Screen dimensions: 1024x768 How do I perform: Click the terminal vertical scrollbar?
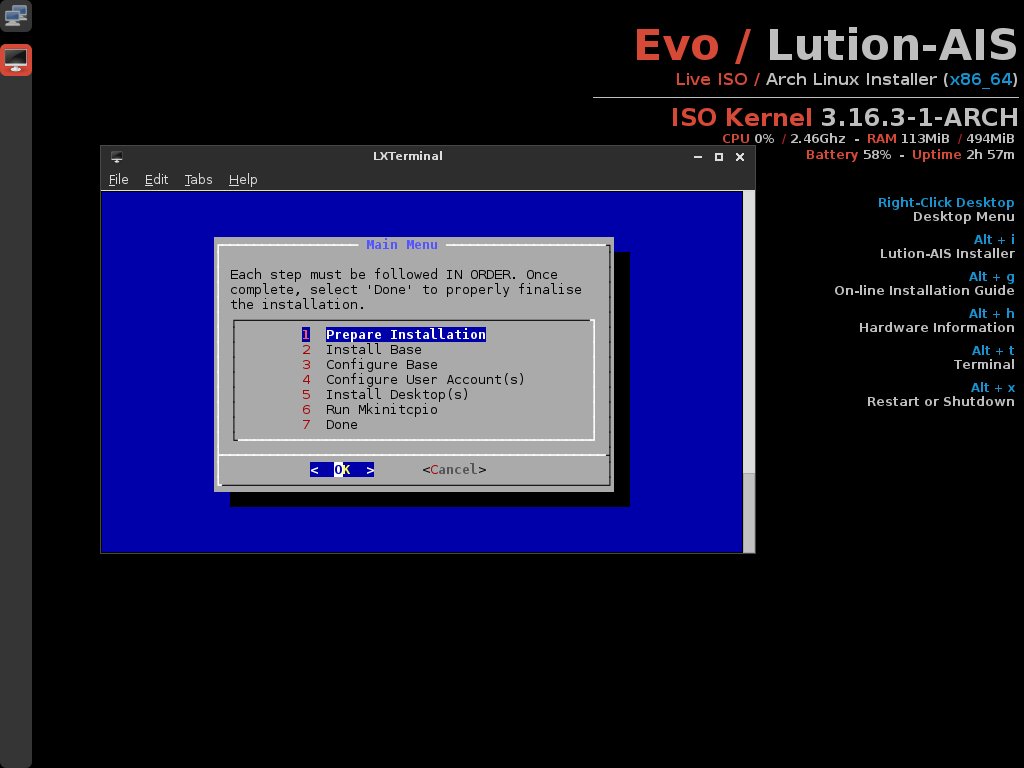tap(749, 372)
